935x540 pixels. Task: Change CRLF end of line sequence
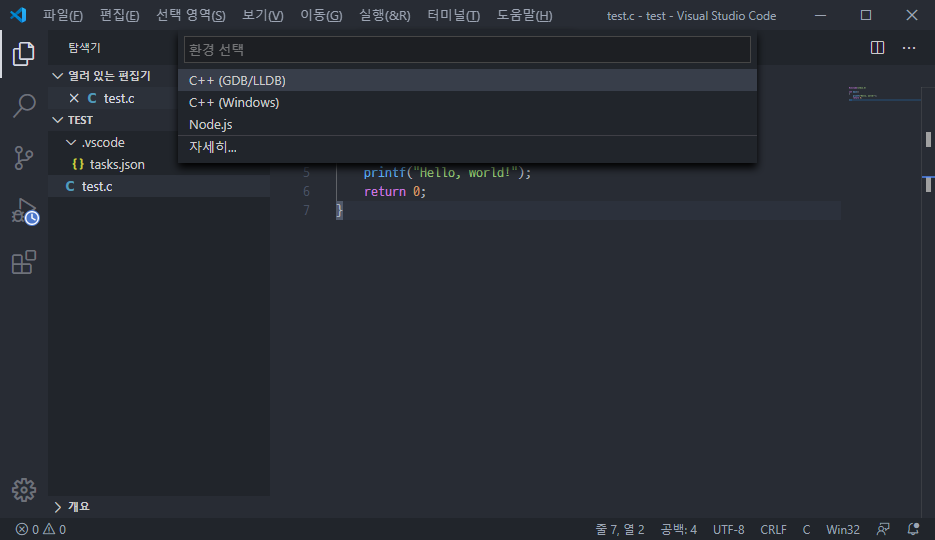coord(773,529)
